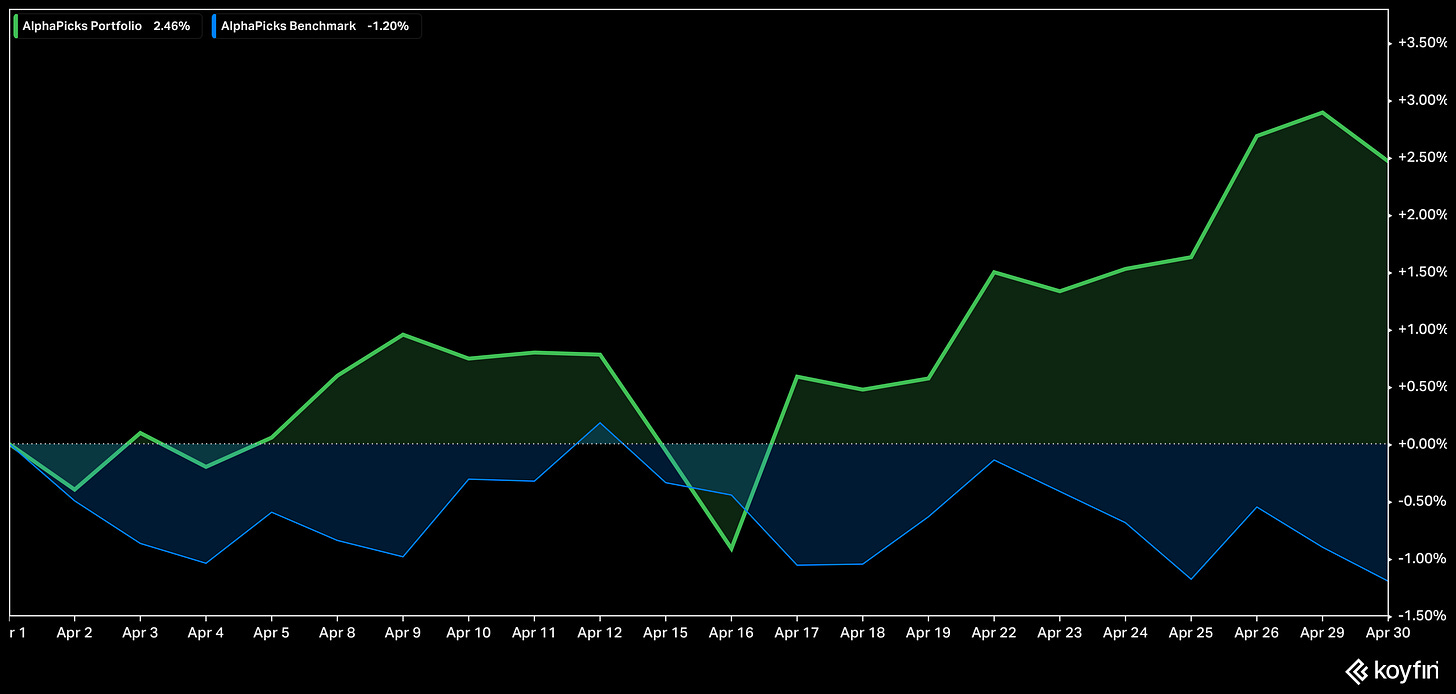Viewport: 1456px width, 694px height.
Task: Click the Apr 5 date label
Action: tap(271, 633)
